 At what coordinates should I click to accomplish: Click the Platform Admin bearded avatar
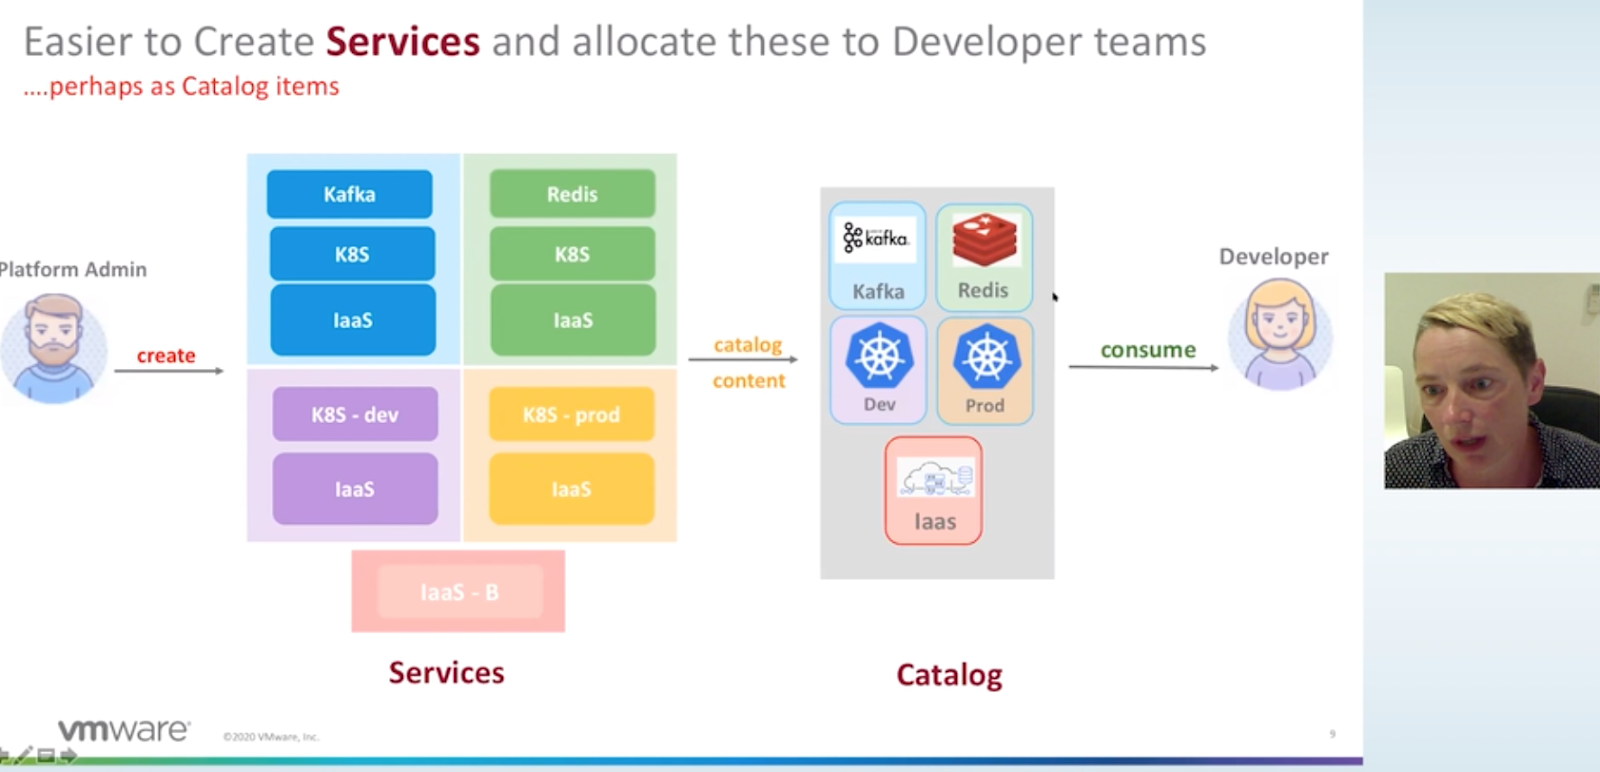tap(54, 347)
